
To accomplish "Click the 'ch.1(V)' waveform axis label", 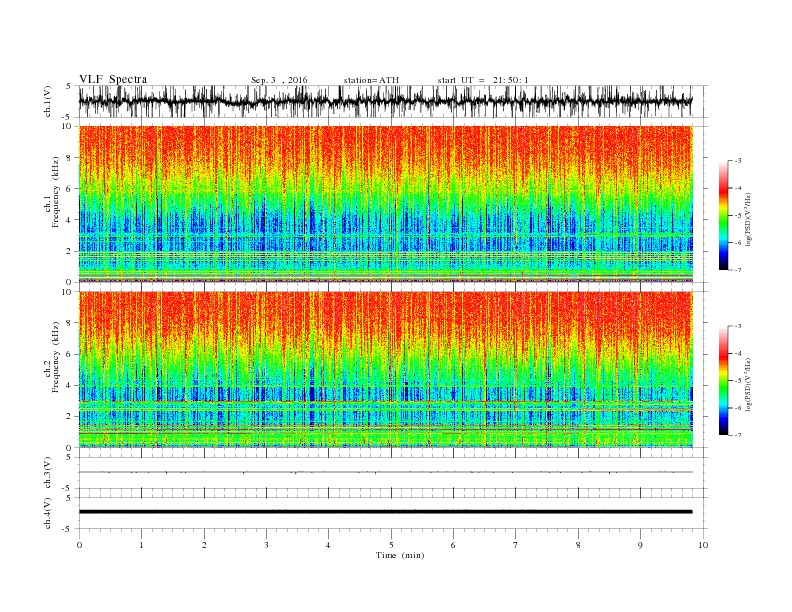I will pyautogui.click(x=48, y=101).
